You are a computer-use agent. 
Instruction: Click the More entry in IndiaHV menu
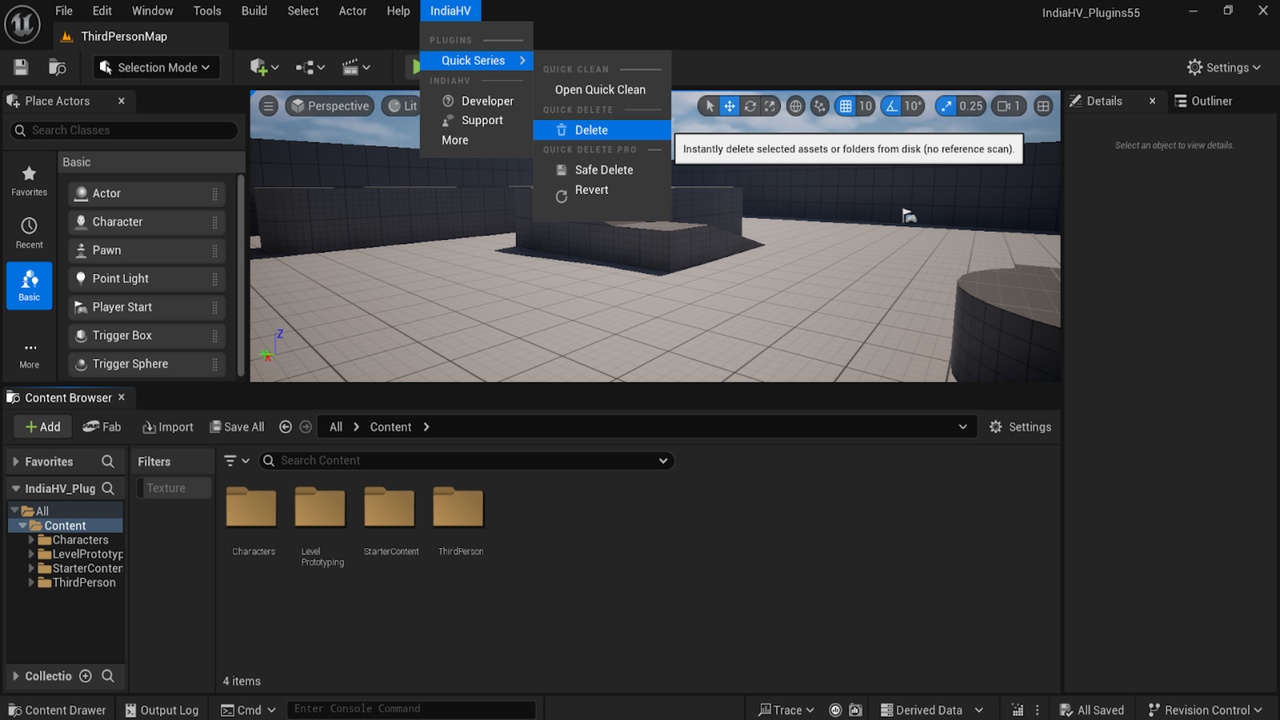[x=476, y=140]
